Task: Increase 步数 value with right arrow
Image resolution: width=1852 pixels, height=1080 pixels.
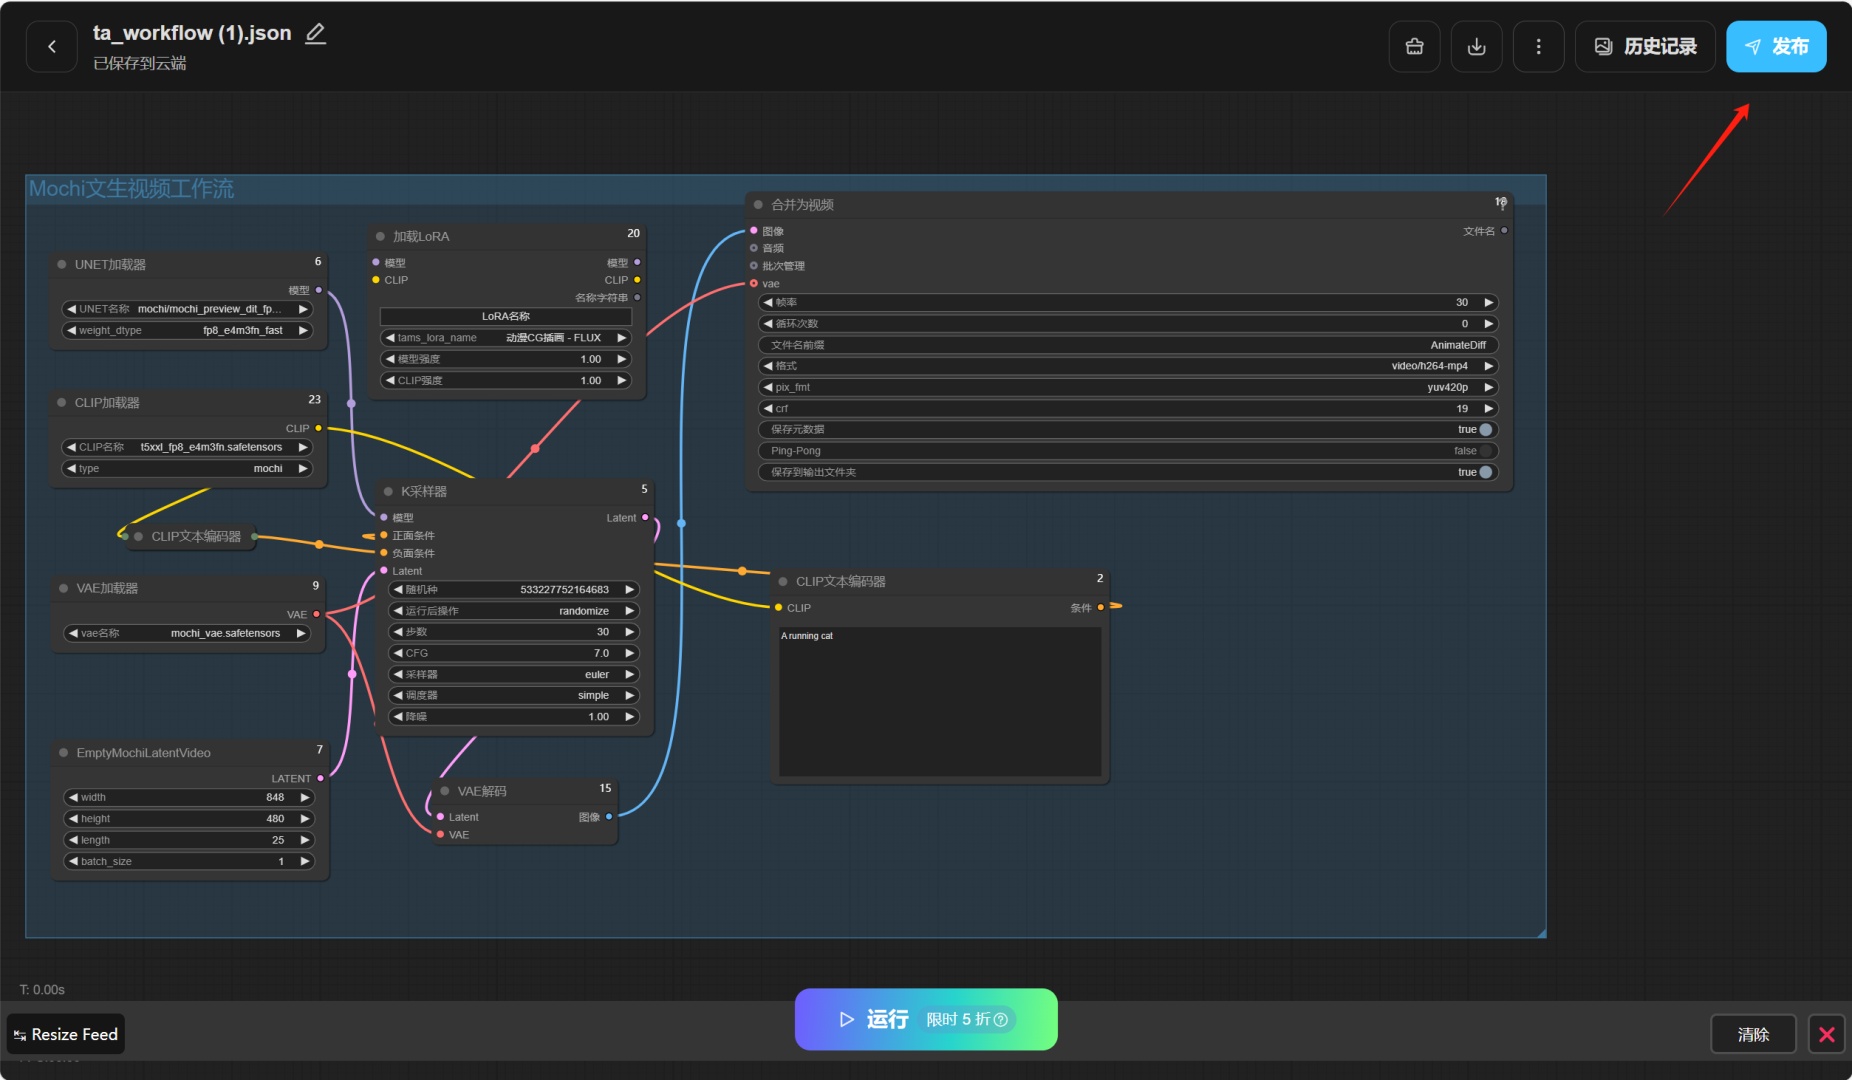Action: [629, 632]
